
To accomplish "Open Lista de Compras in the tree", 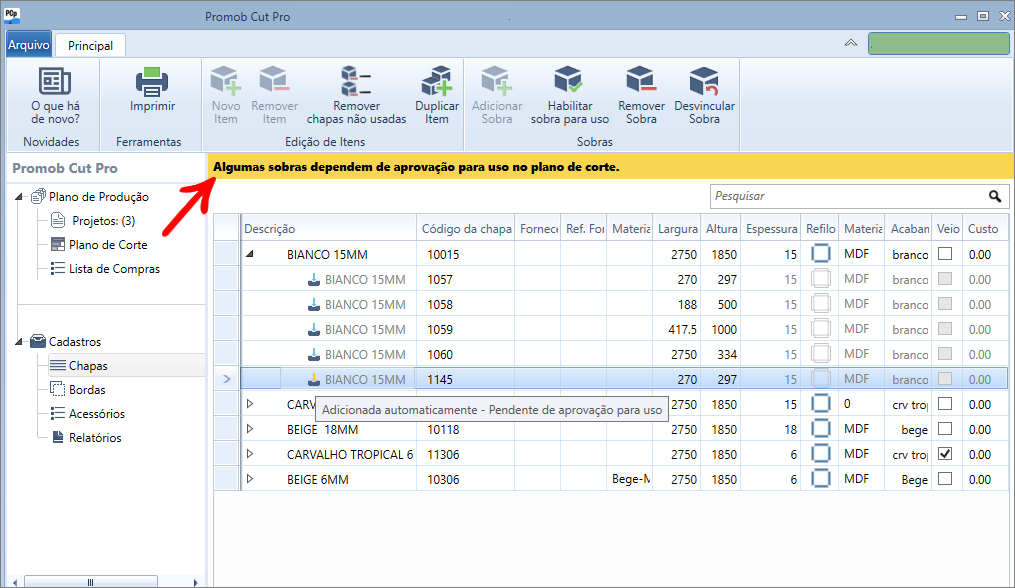I will 114,269.
